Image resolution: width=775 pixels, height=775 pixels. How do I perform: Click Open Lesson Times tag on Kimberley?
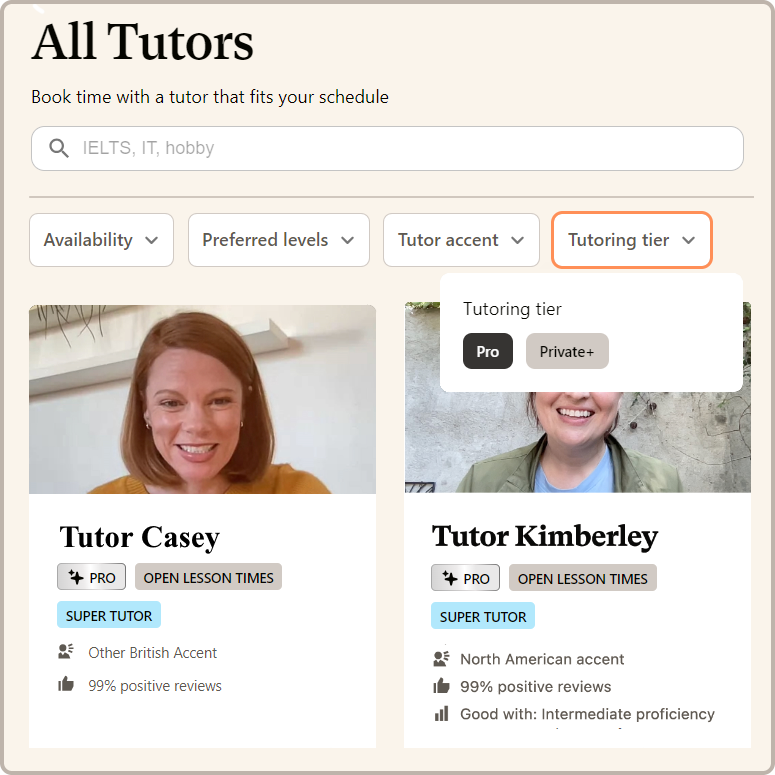[x=582, y=578]
